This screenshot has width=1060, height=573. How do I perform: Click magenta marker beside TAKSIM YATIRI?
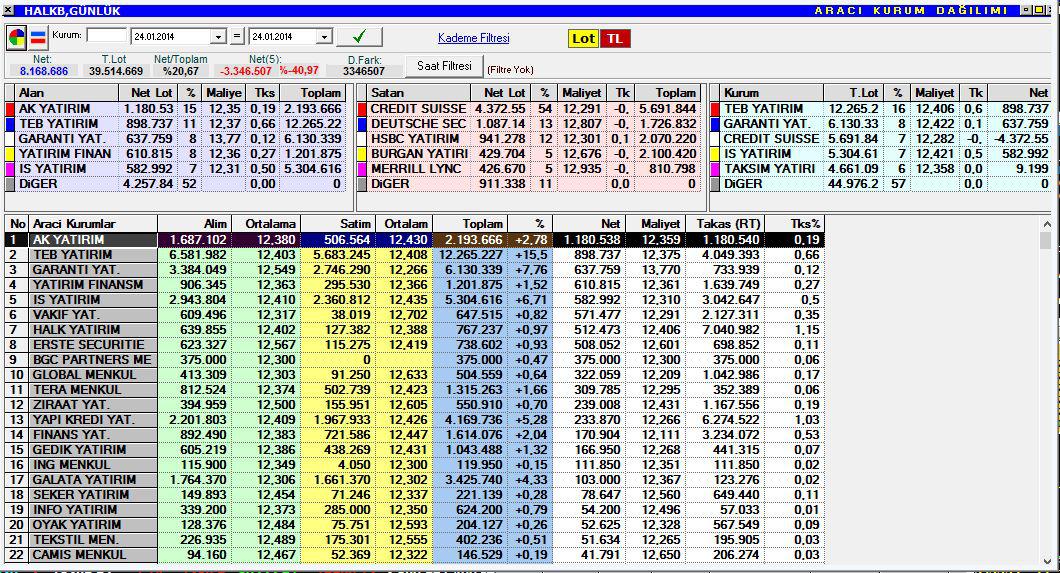click(x=715, y=169)
